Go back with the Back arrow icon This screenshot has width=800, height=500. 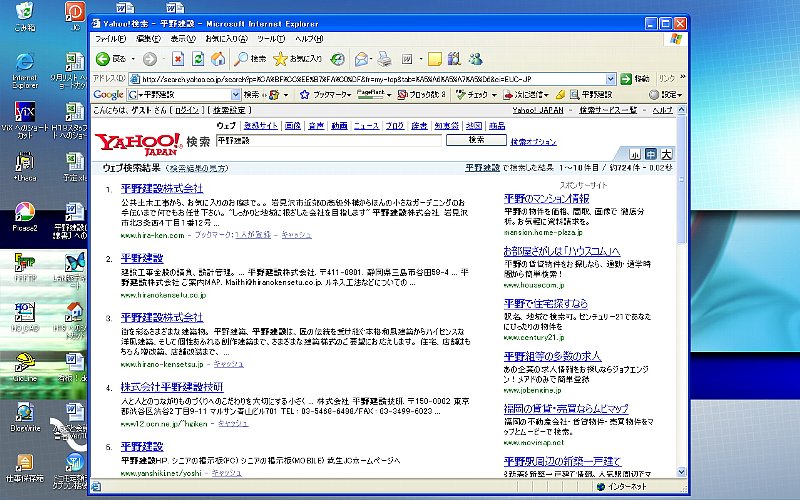pyautogui.click(x=103, y=59)
